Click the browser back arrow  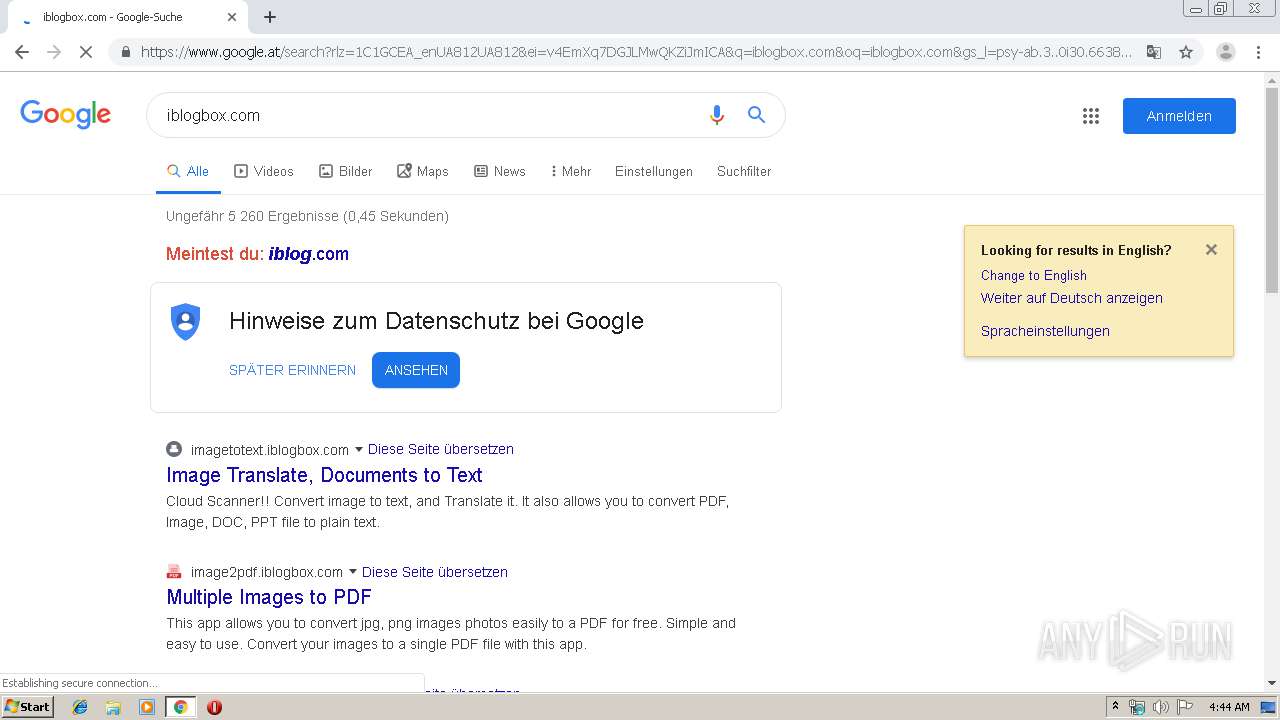point(22,52)
